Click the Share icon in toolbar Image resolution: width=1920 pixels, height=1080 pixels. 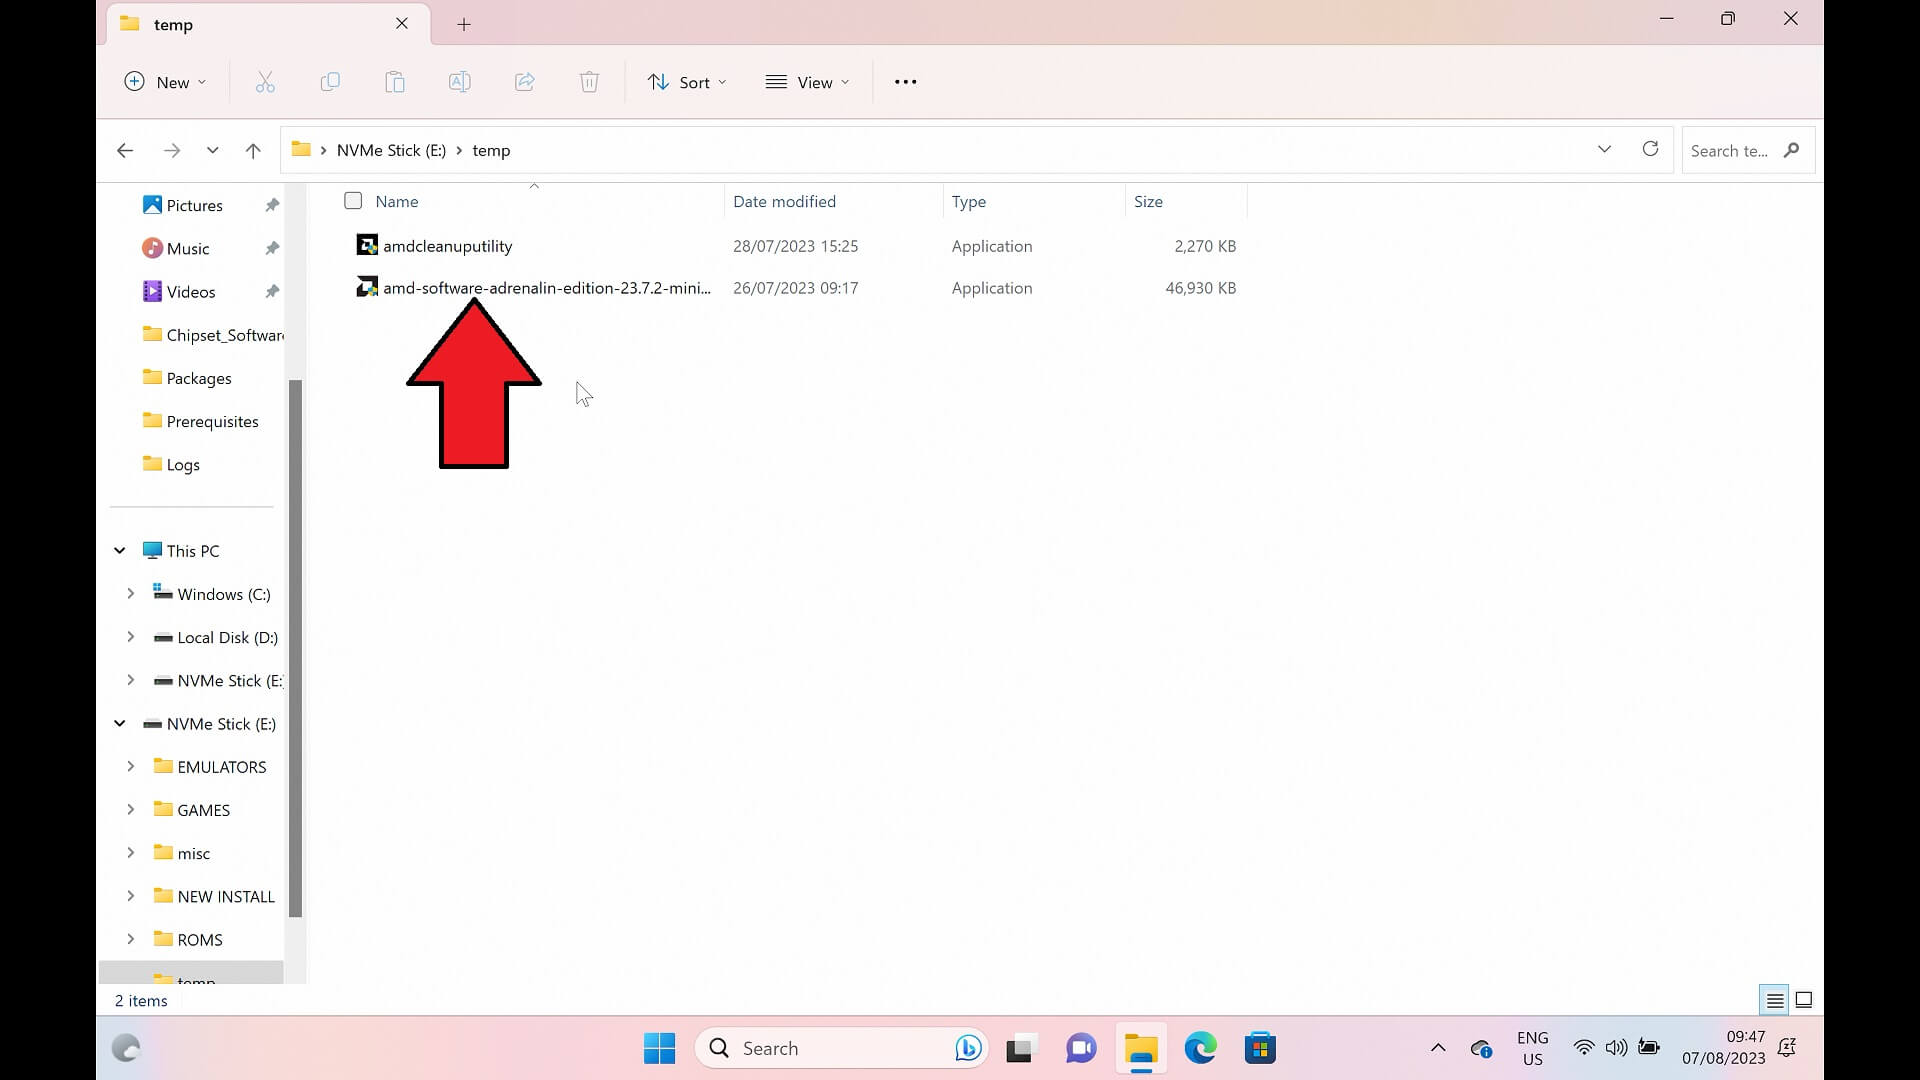[524, 82]
